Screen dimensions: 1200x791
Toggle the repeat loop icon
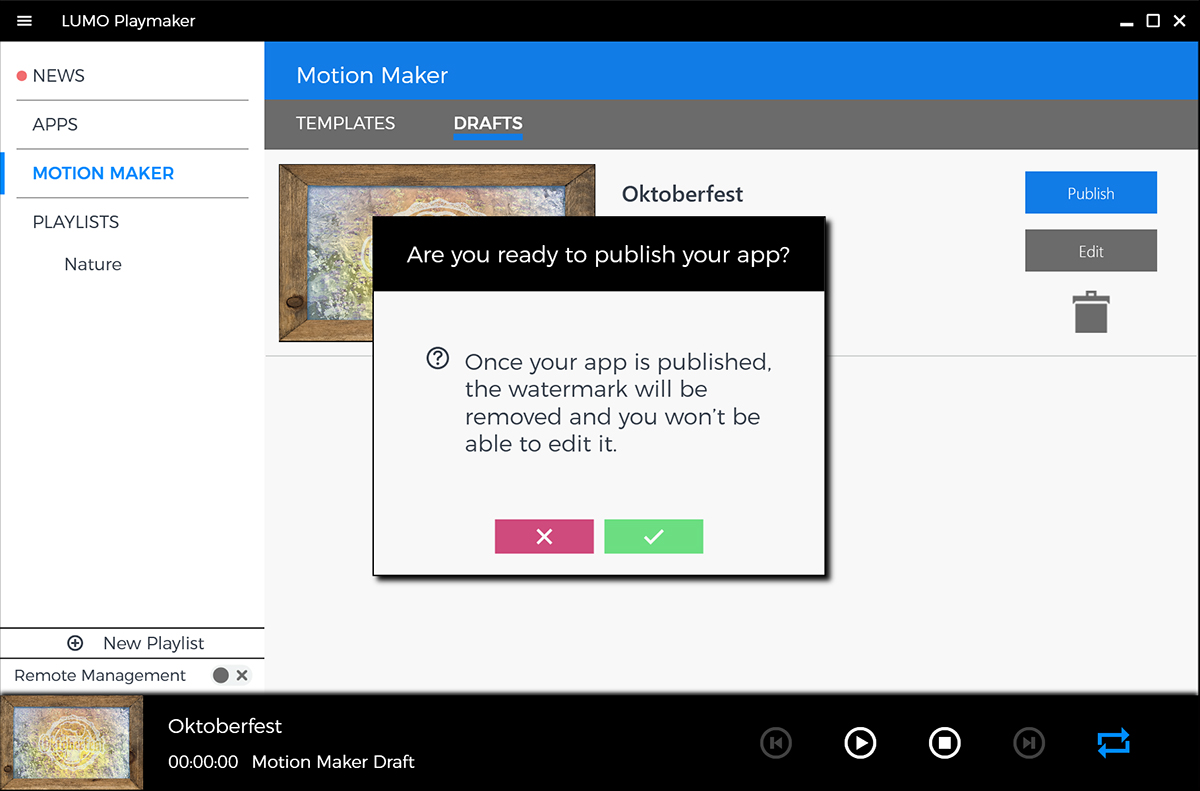(x=1113, y=743)
